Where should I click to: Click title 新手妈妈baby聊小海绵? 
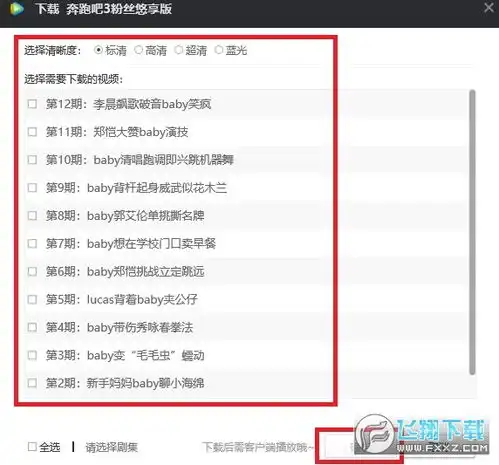pyautogui.click(x=145, y=383)
